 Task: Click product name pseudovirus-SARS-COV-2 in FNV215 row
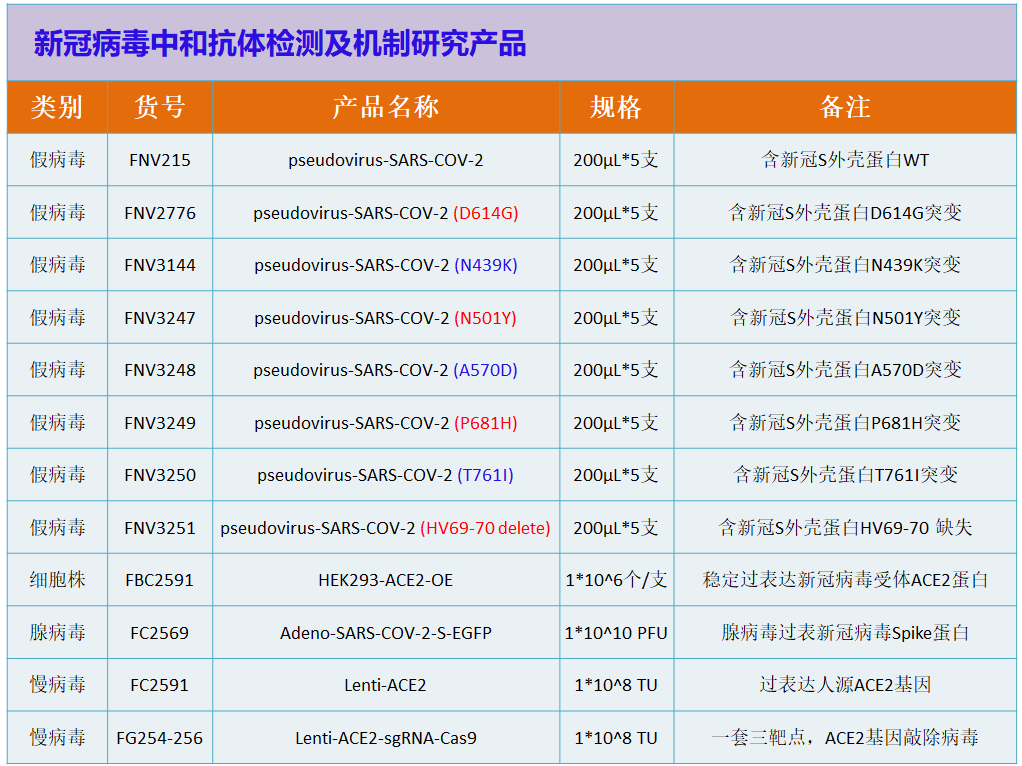coord(386,160)
